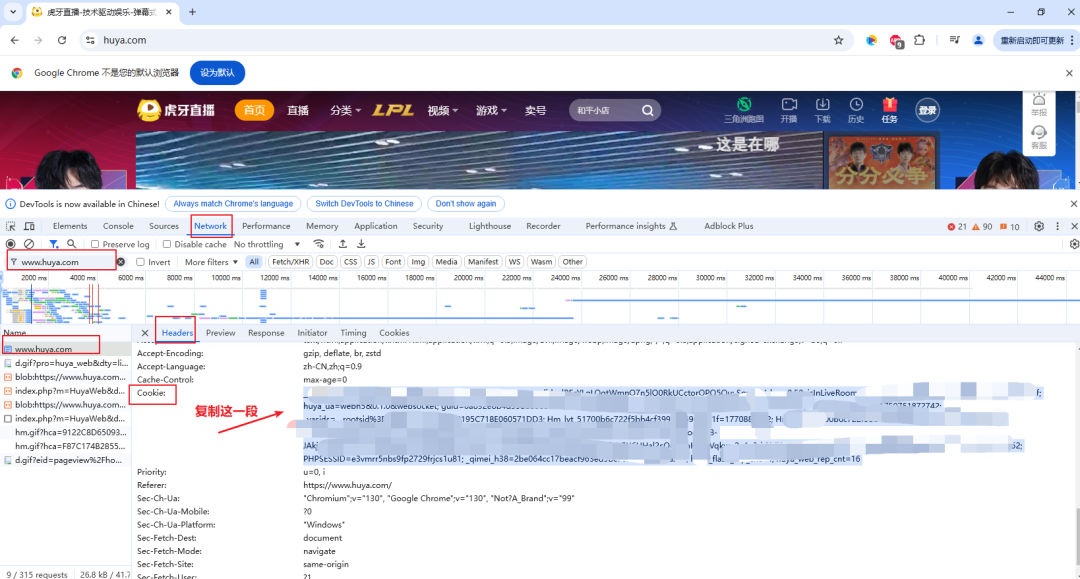Clear the network log
Screen dimensions: 1080x579
point(29,244)
